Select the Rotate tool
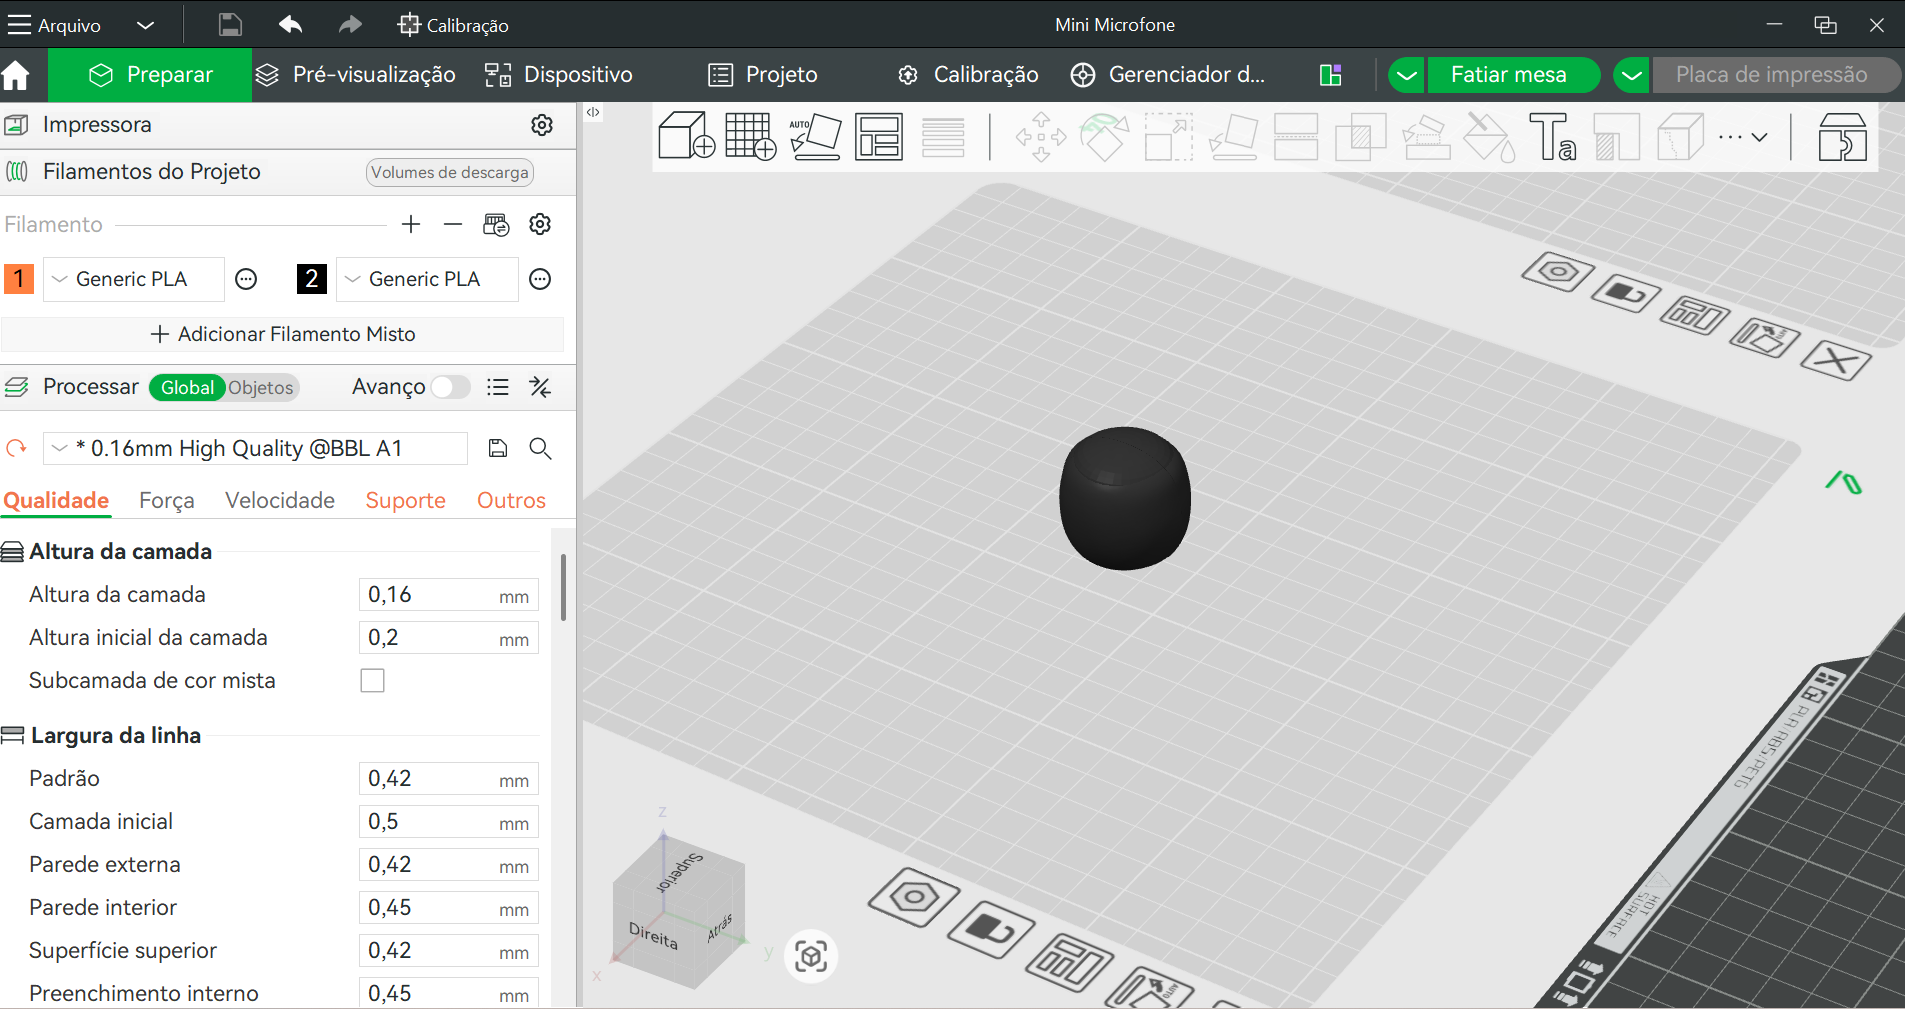Viewport: 1905px width, 1009px height. coord(1105,137)
